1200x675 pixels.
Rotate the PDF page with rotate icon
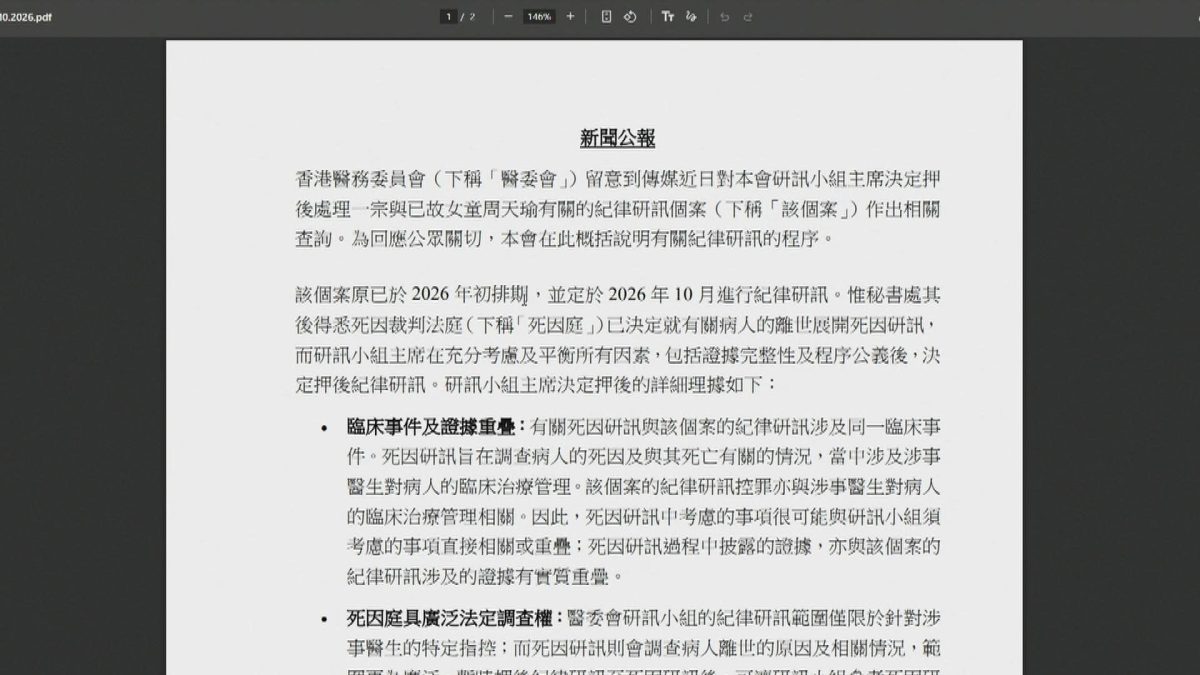tap(630, 16)
